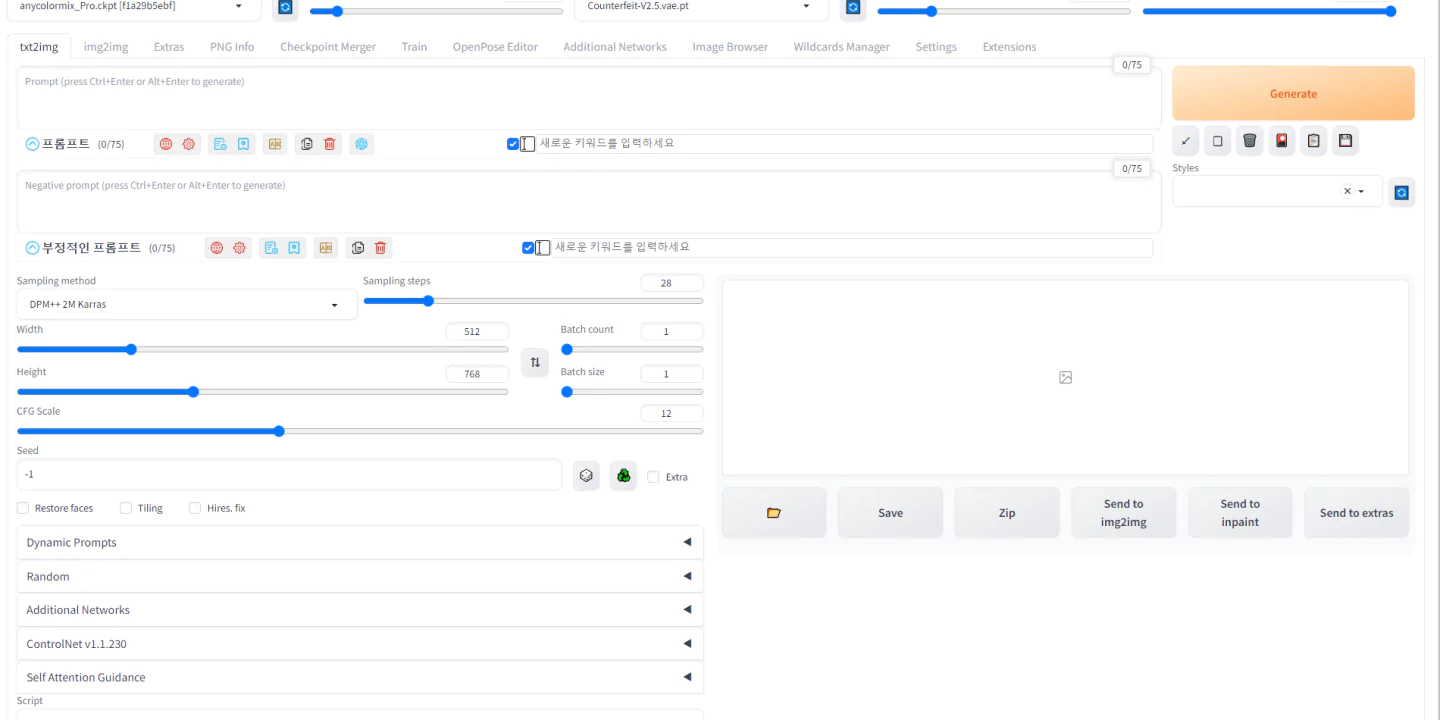Click the bookmark icon in 프롬프트 toolbar
Viewport: 1440px width, 720px height.
tap(243, 144)
